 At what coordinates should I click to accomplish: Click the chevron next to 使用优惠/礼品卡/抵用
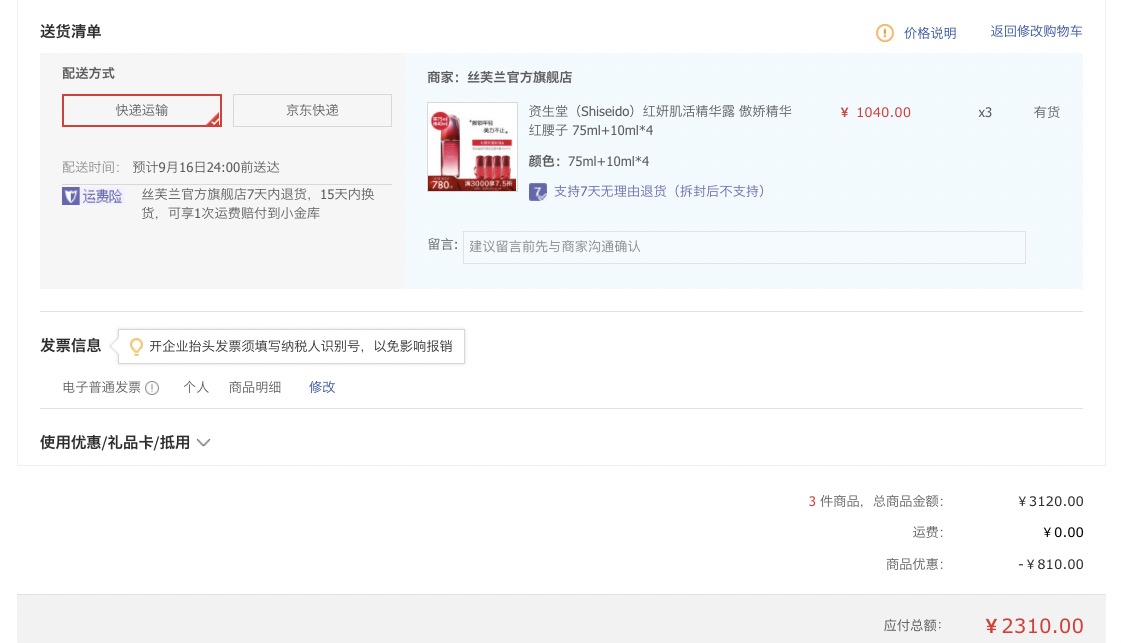[204, 443]
